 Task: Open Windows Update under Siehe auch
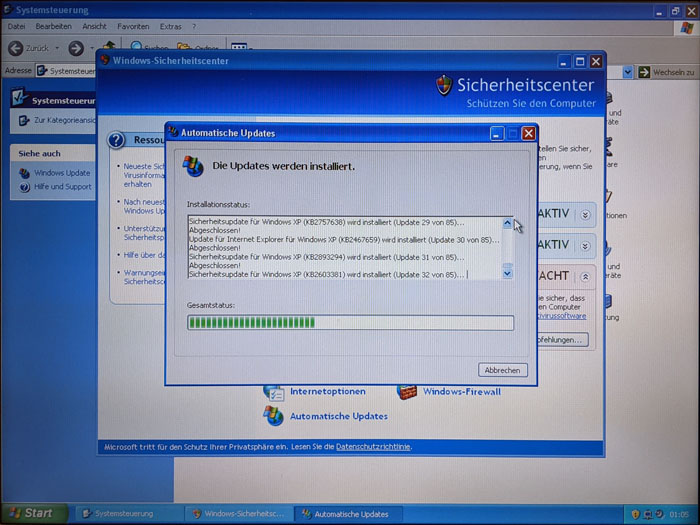tap(62, 173)
